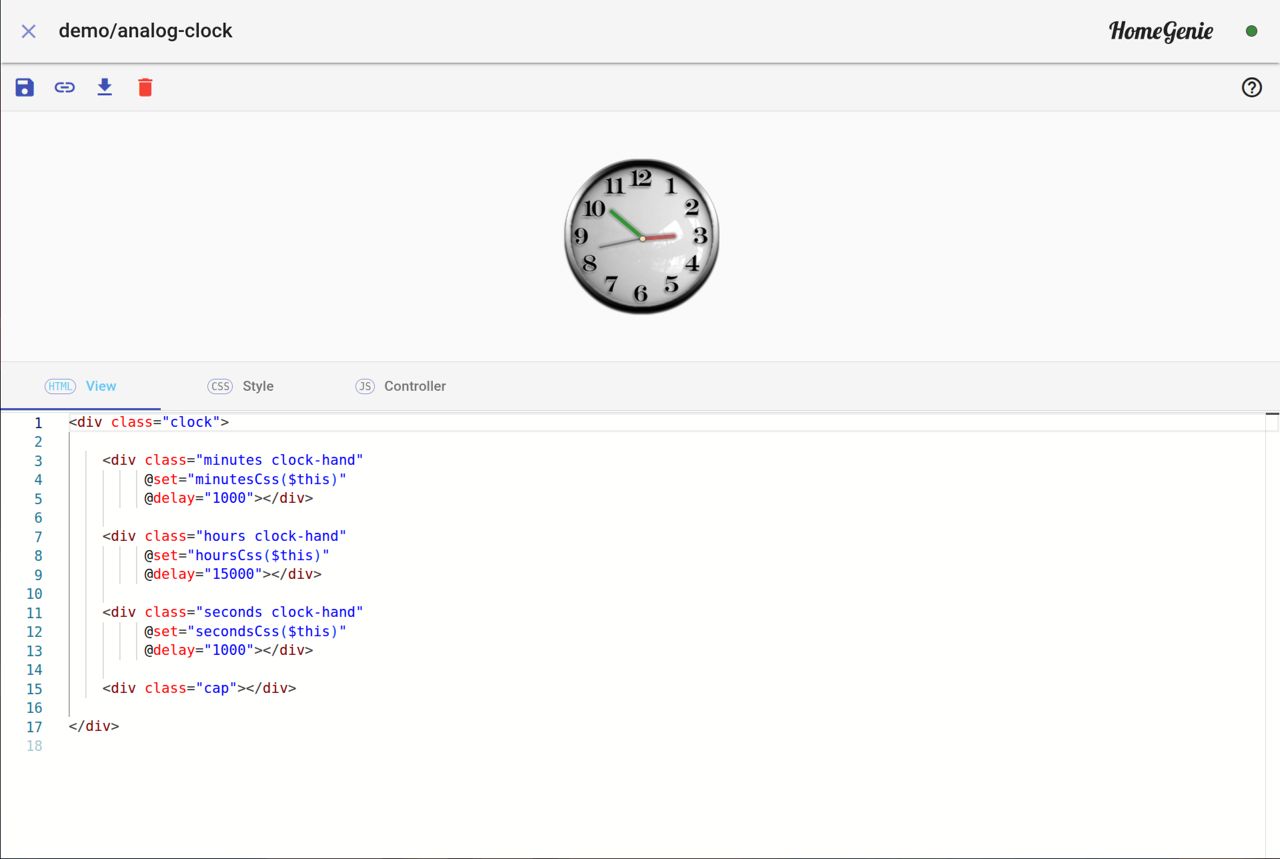
Task: Download the widget using the download icon
Action: click(x=105, y=88)
